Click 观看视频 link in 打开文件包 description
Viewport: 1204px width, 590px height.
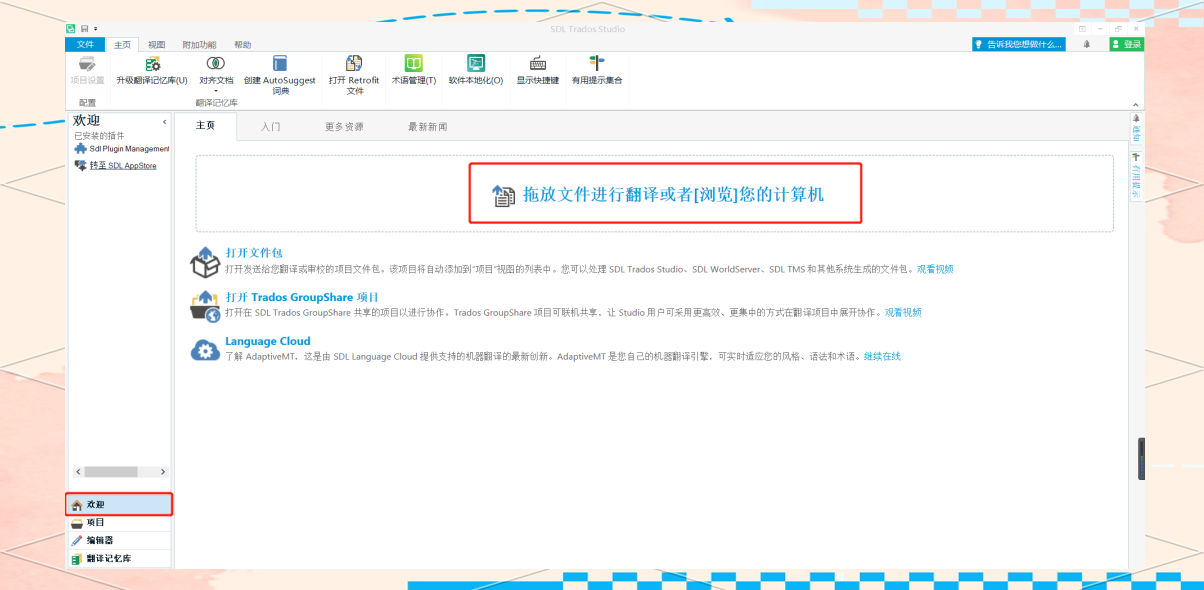point(934,269)
